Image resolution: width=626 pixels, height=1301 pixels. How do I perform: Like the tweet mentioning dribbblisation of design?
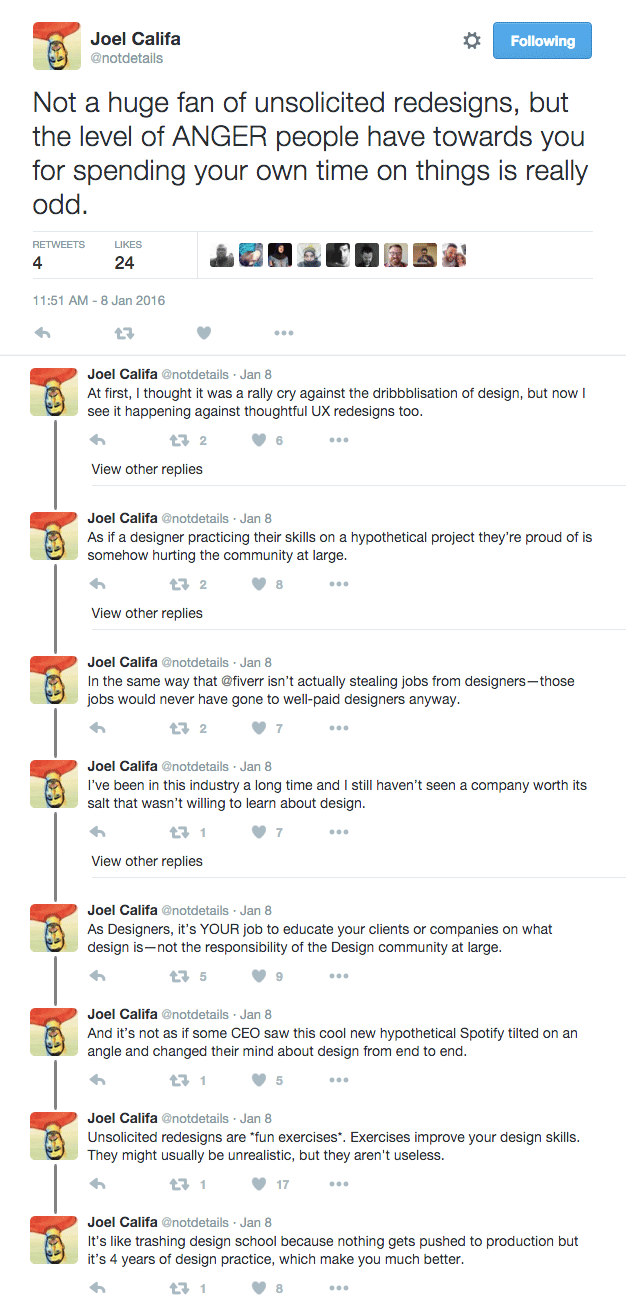pyautogui.click(x=259, y=440)
